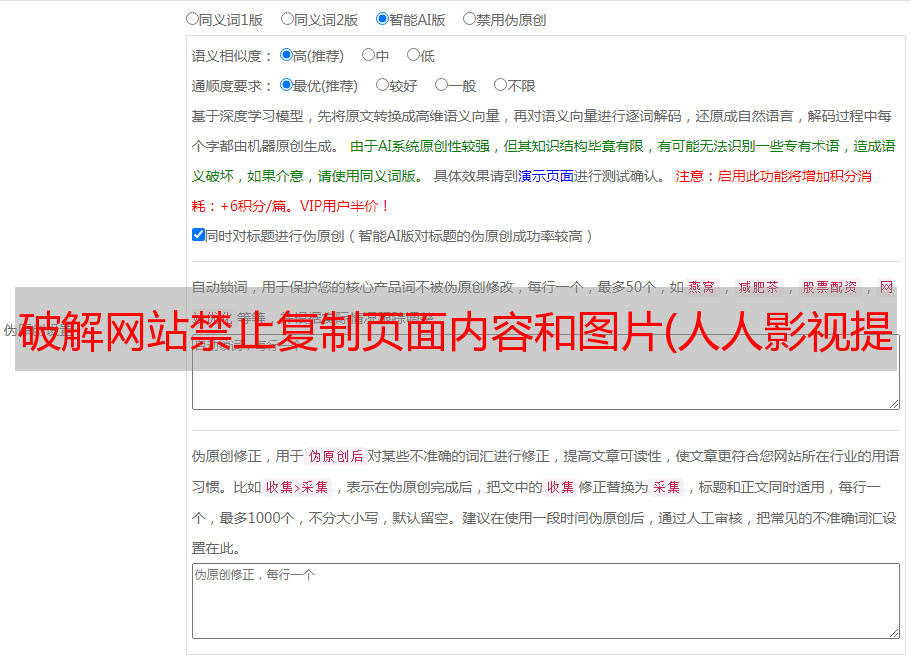Click inside the 自动锁词 textarea
The height and width of the screenshot is (658, 911).
tap(546, 372)
